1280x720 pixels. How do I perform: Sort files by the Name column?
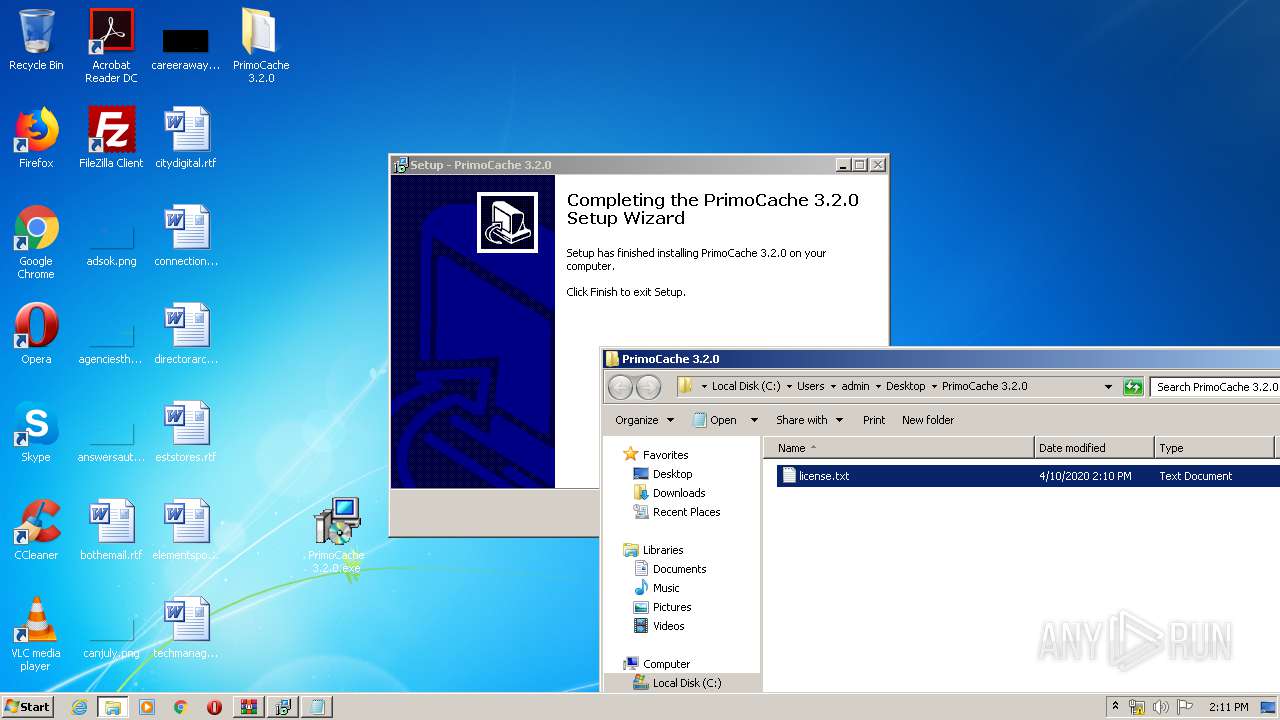click(x=899, y=448)
